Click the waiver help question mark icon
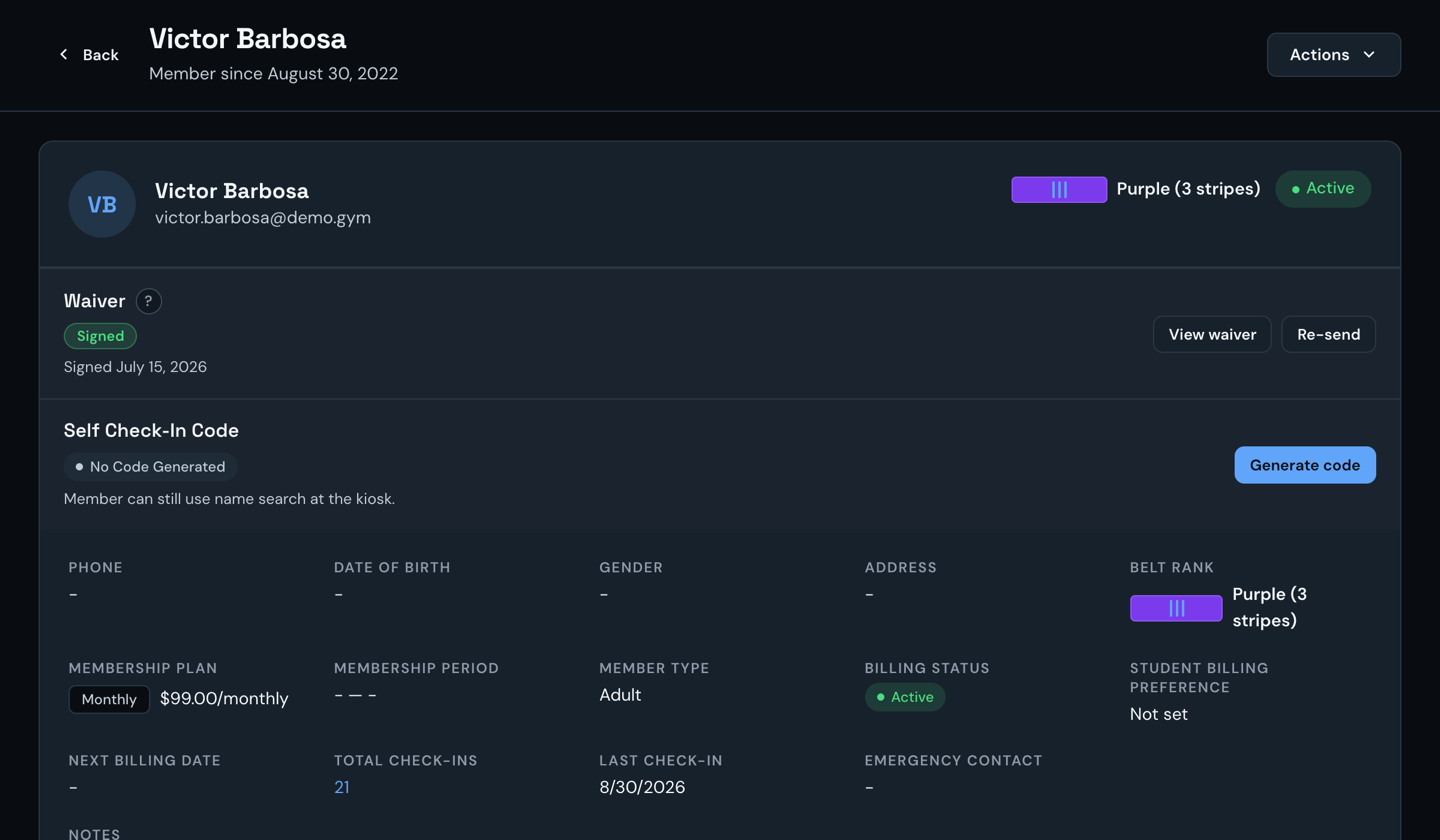Image resolution: width=1440 pixels, height=840 pixels. click(x=149, y=301)
